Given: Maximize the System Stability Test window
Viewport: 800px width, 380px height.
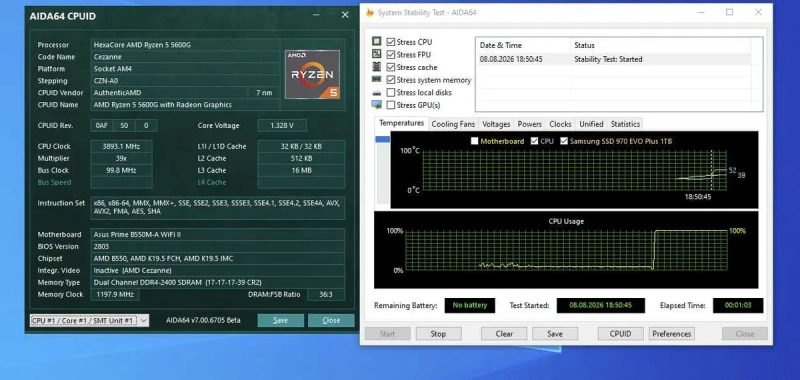Looking at the screenshot, I should tap(730, 12).
